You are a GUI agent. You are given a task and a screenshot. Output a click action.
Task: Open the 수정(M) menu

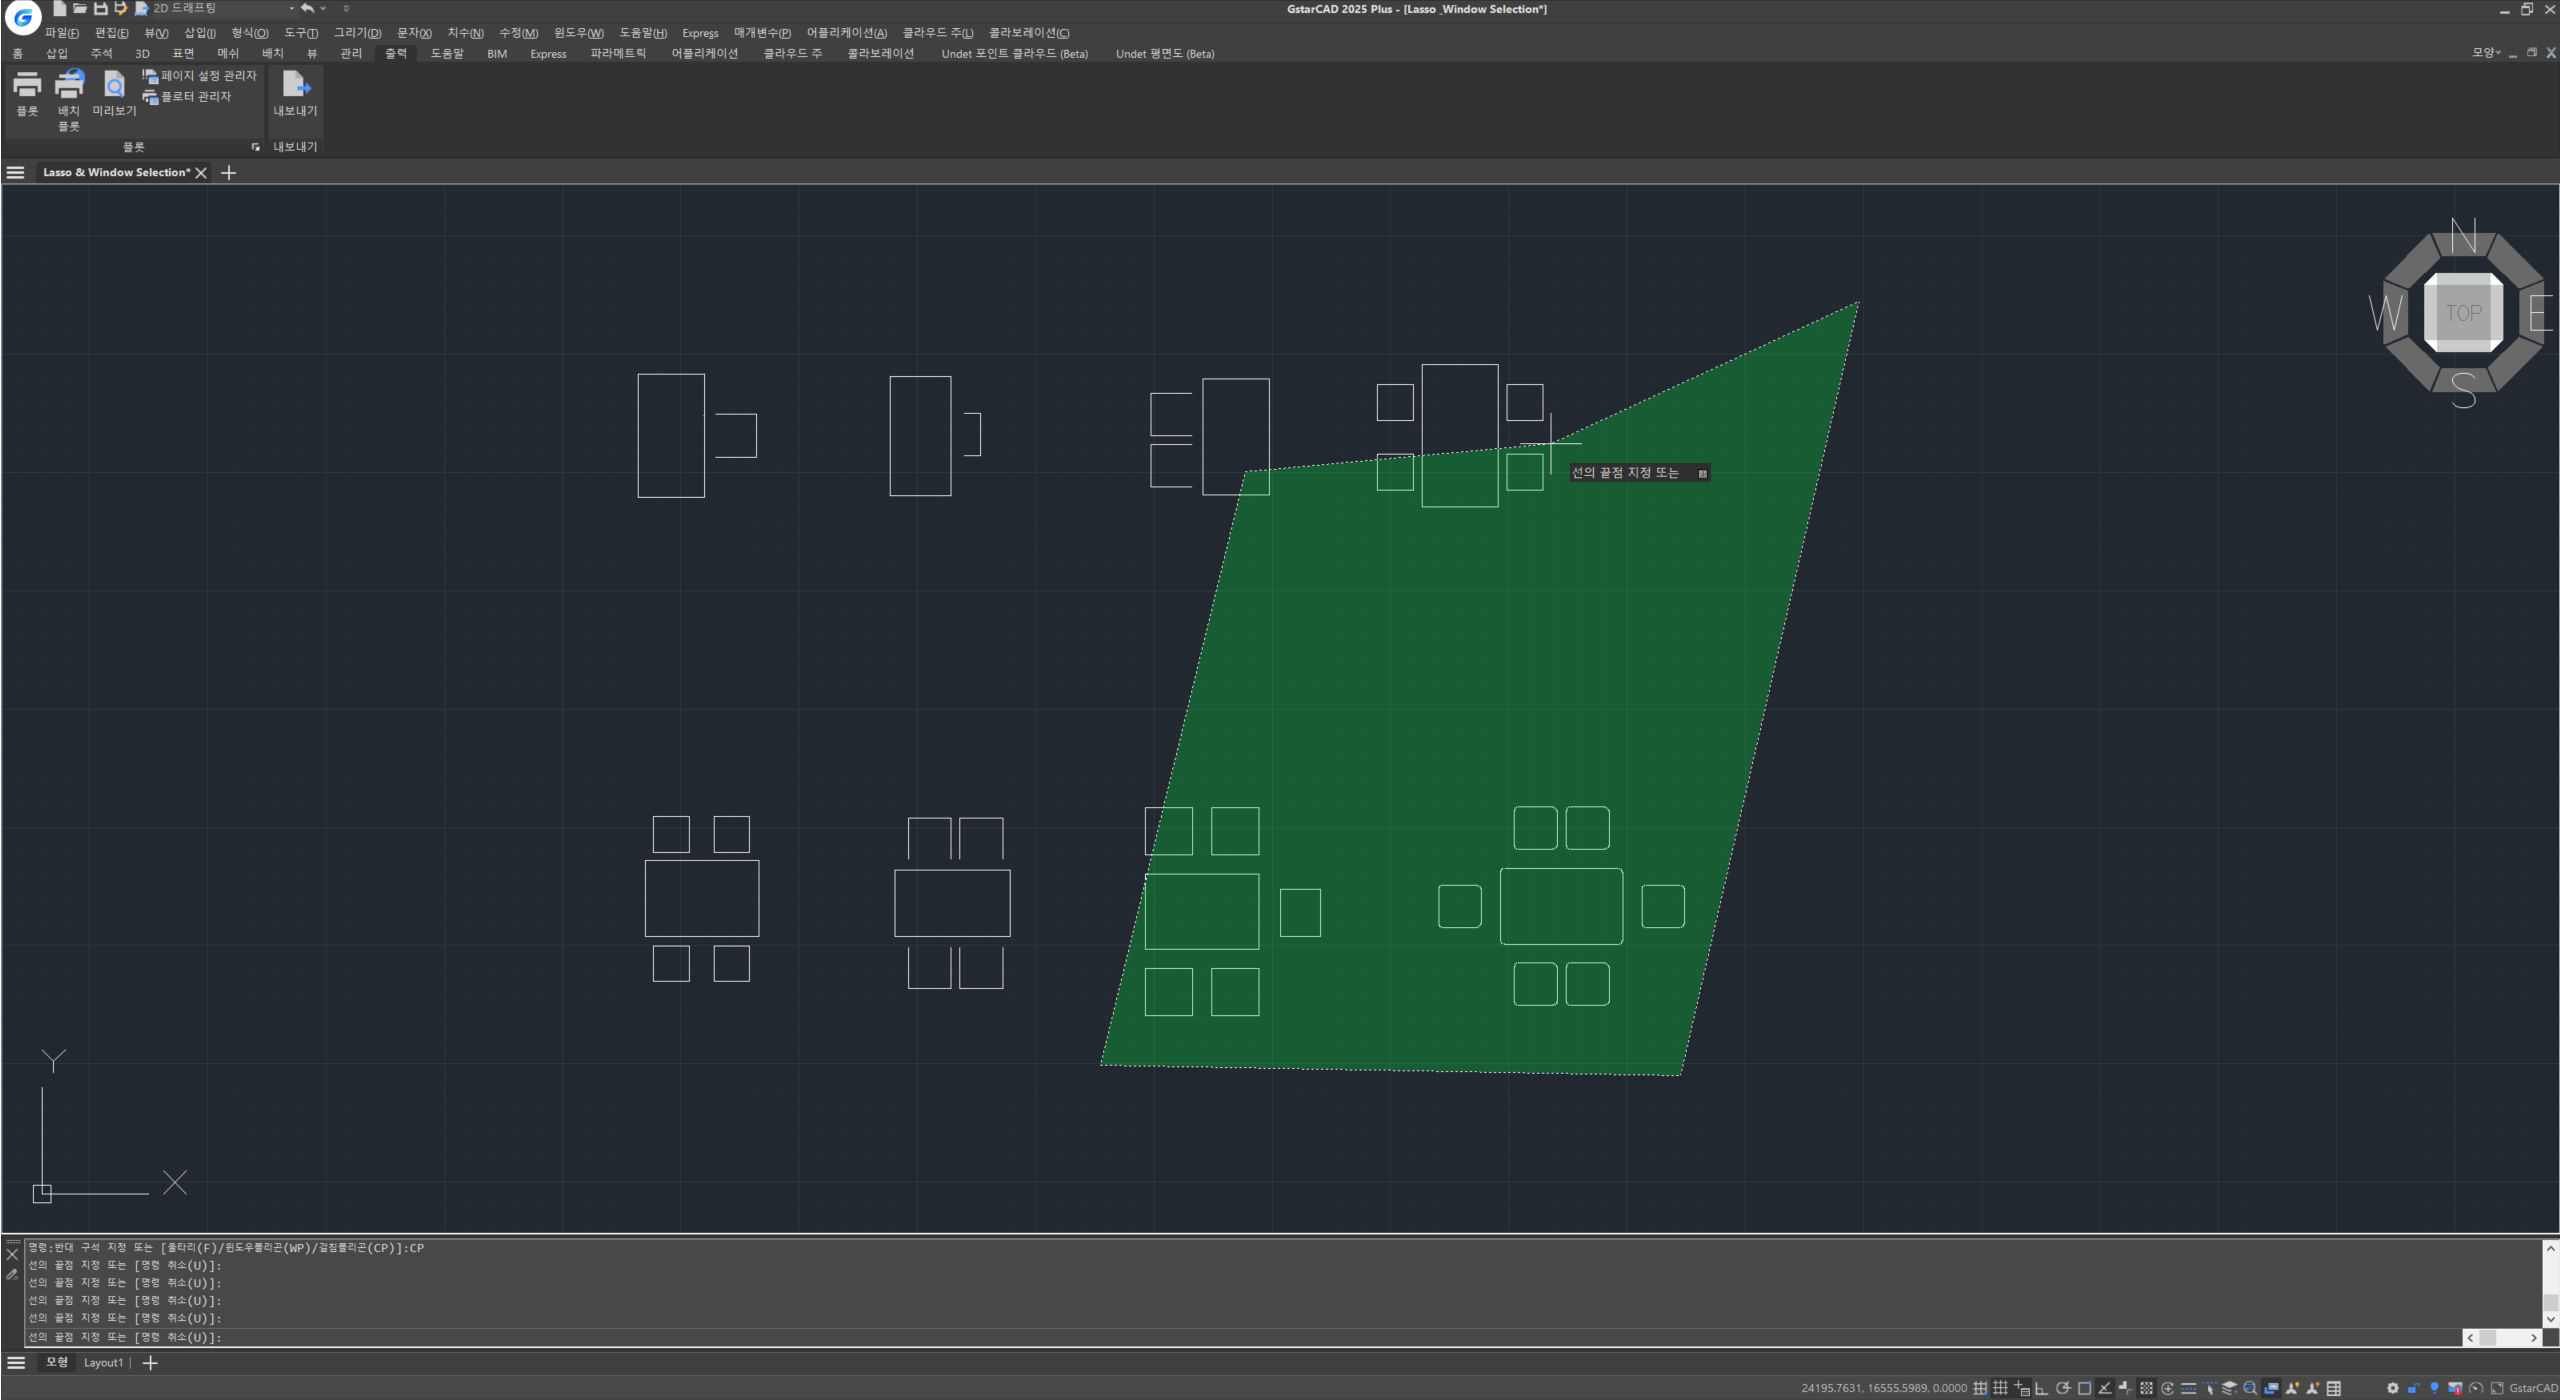[x=518, y=33]
